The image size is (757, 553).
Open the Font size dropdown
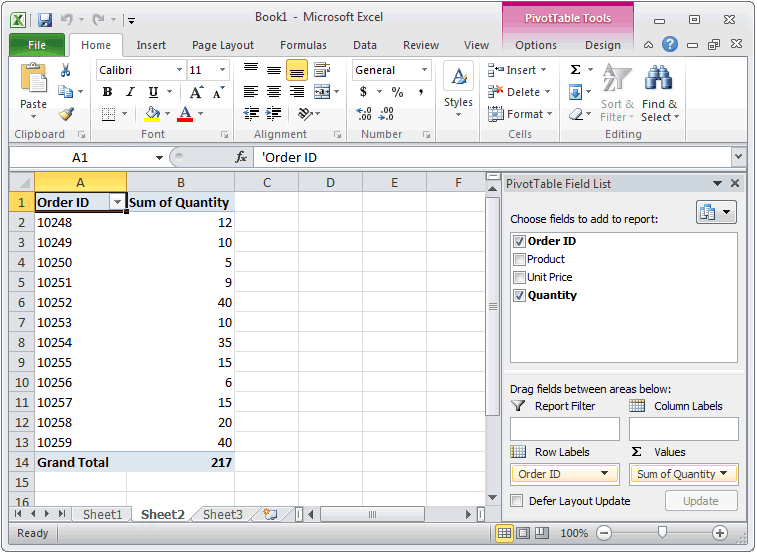pyautogui.click(x=222, y=70)
